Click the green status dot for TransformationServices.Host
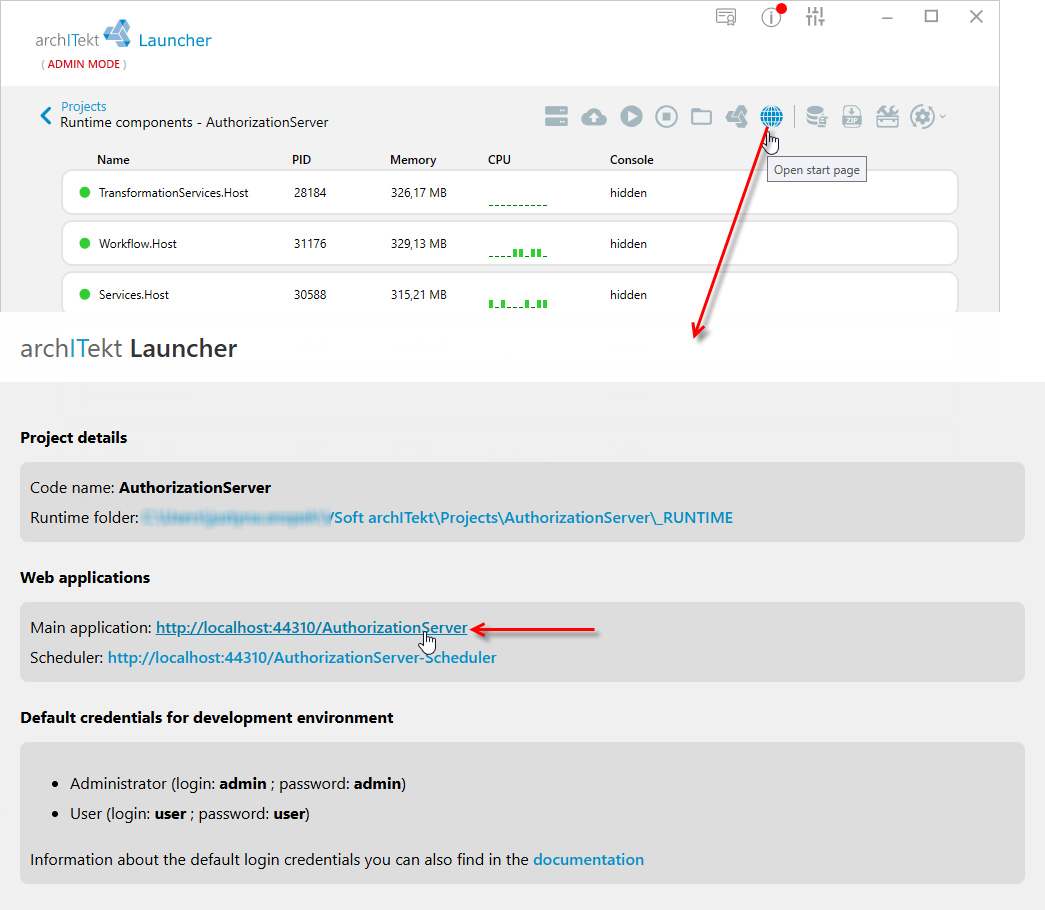Screen dimensions: 1045x910 tap(85, 193)
